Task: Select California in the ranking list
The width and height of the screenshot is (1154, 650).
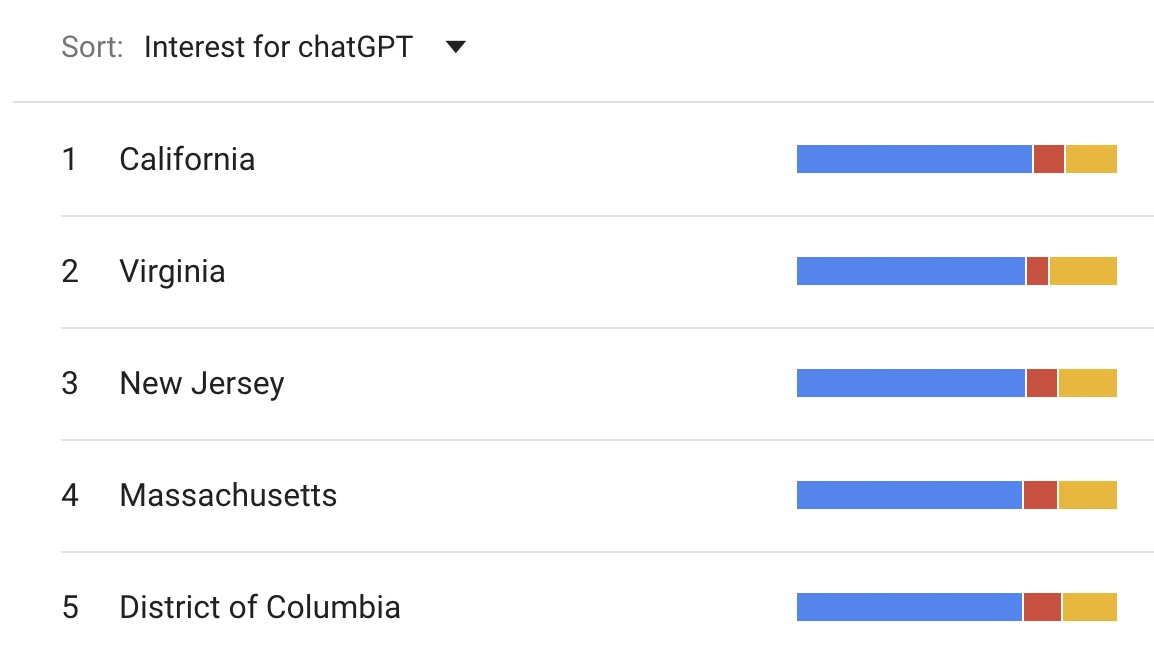Action: coord(187,159)
